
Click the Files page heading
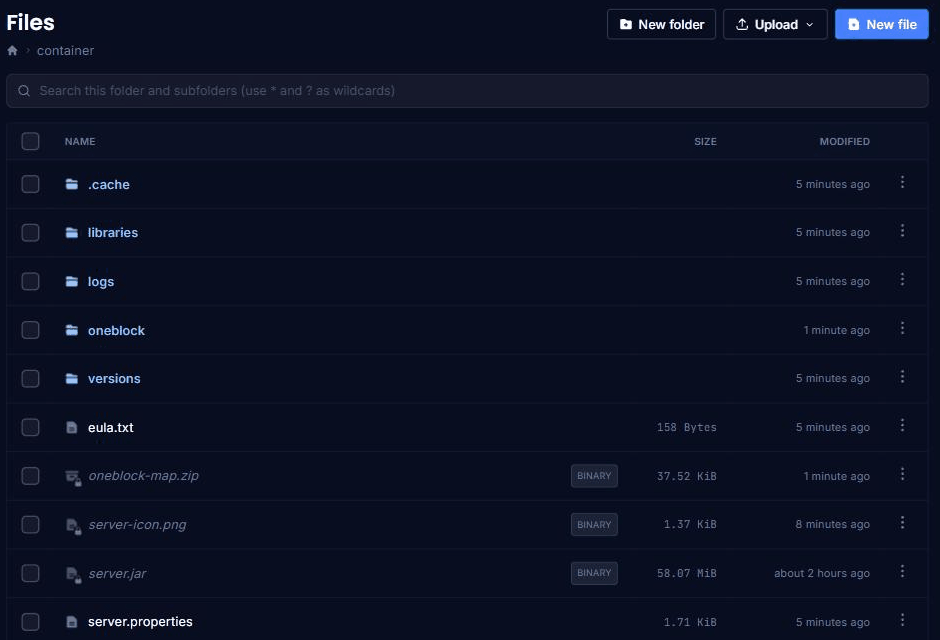tap(31, 23)
